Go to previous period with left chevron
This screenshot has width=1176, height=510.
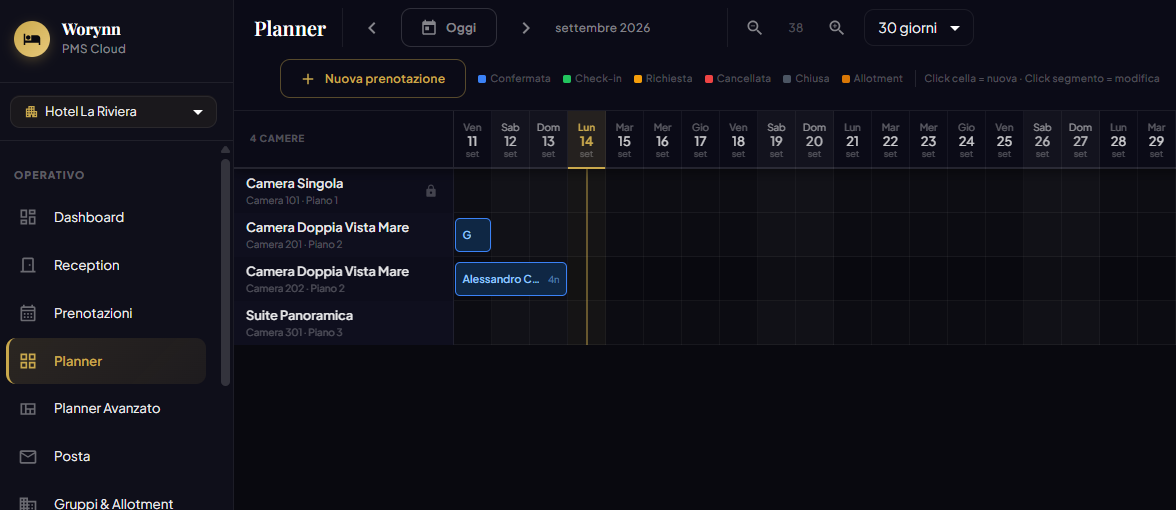[372, 28]
